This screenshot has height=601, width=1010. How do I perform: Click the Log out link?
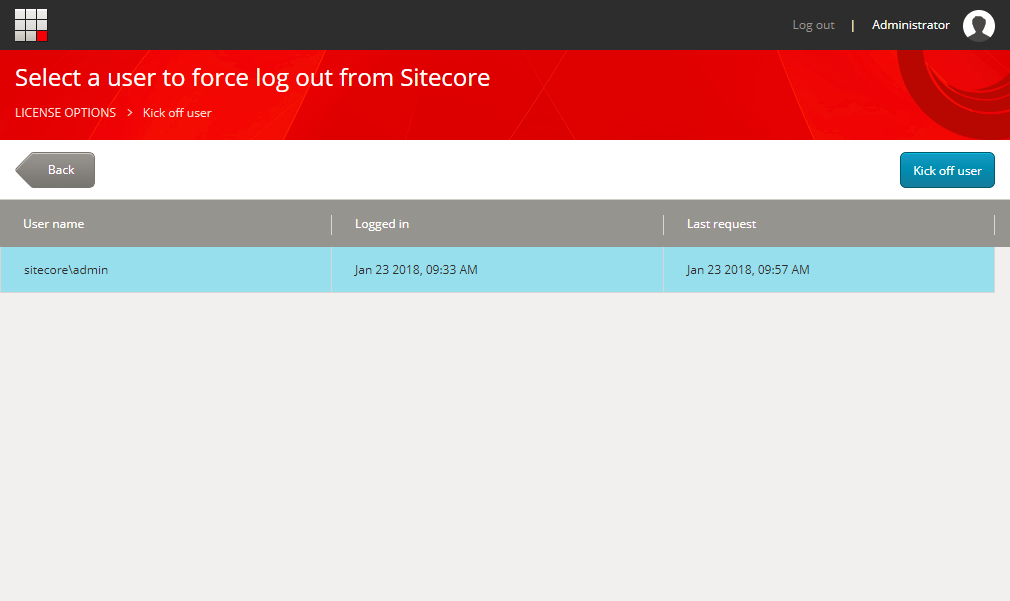(813, 25)
